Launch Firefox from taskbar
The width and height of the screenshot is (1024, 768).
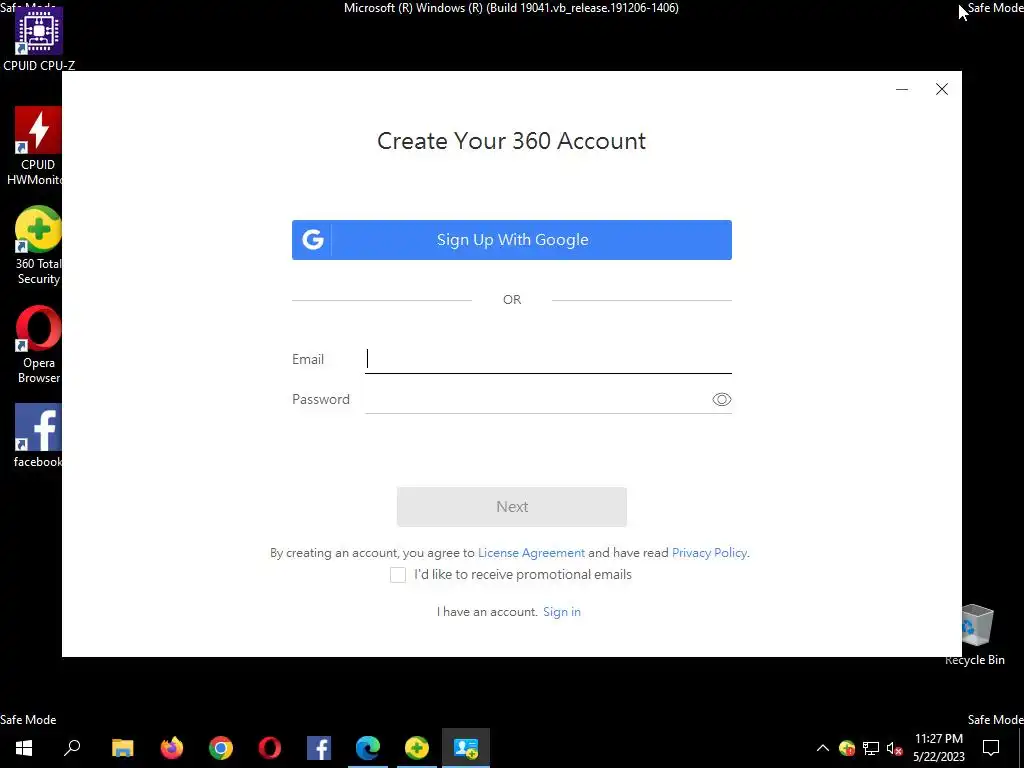pos(172,748)
